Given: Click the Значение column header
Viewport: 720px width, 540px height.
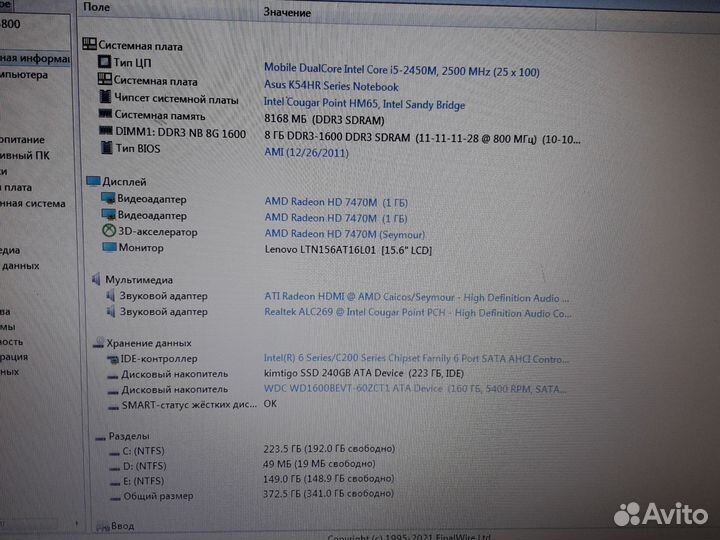Looking at the screenshot, I should pos(287,12).
